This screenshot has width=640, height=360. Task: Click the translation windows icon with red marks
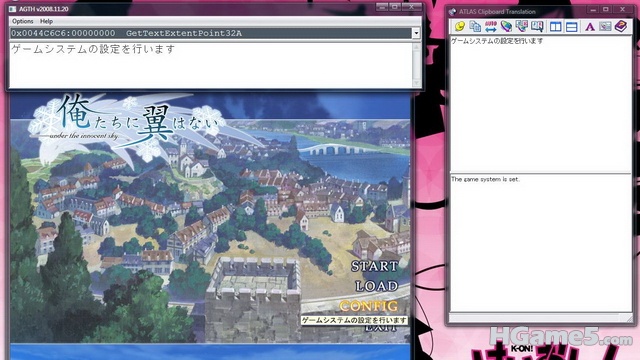(x=522, y=27)
